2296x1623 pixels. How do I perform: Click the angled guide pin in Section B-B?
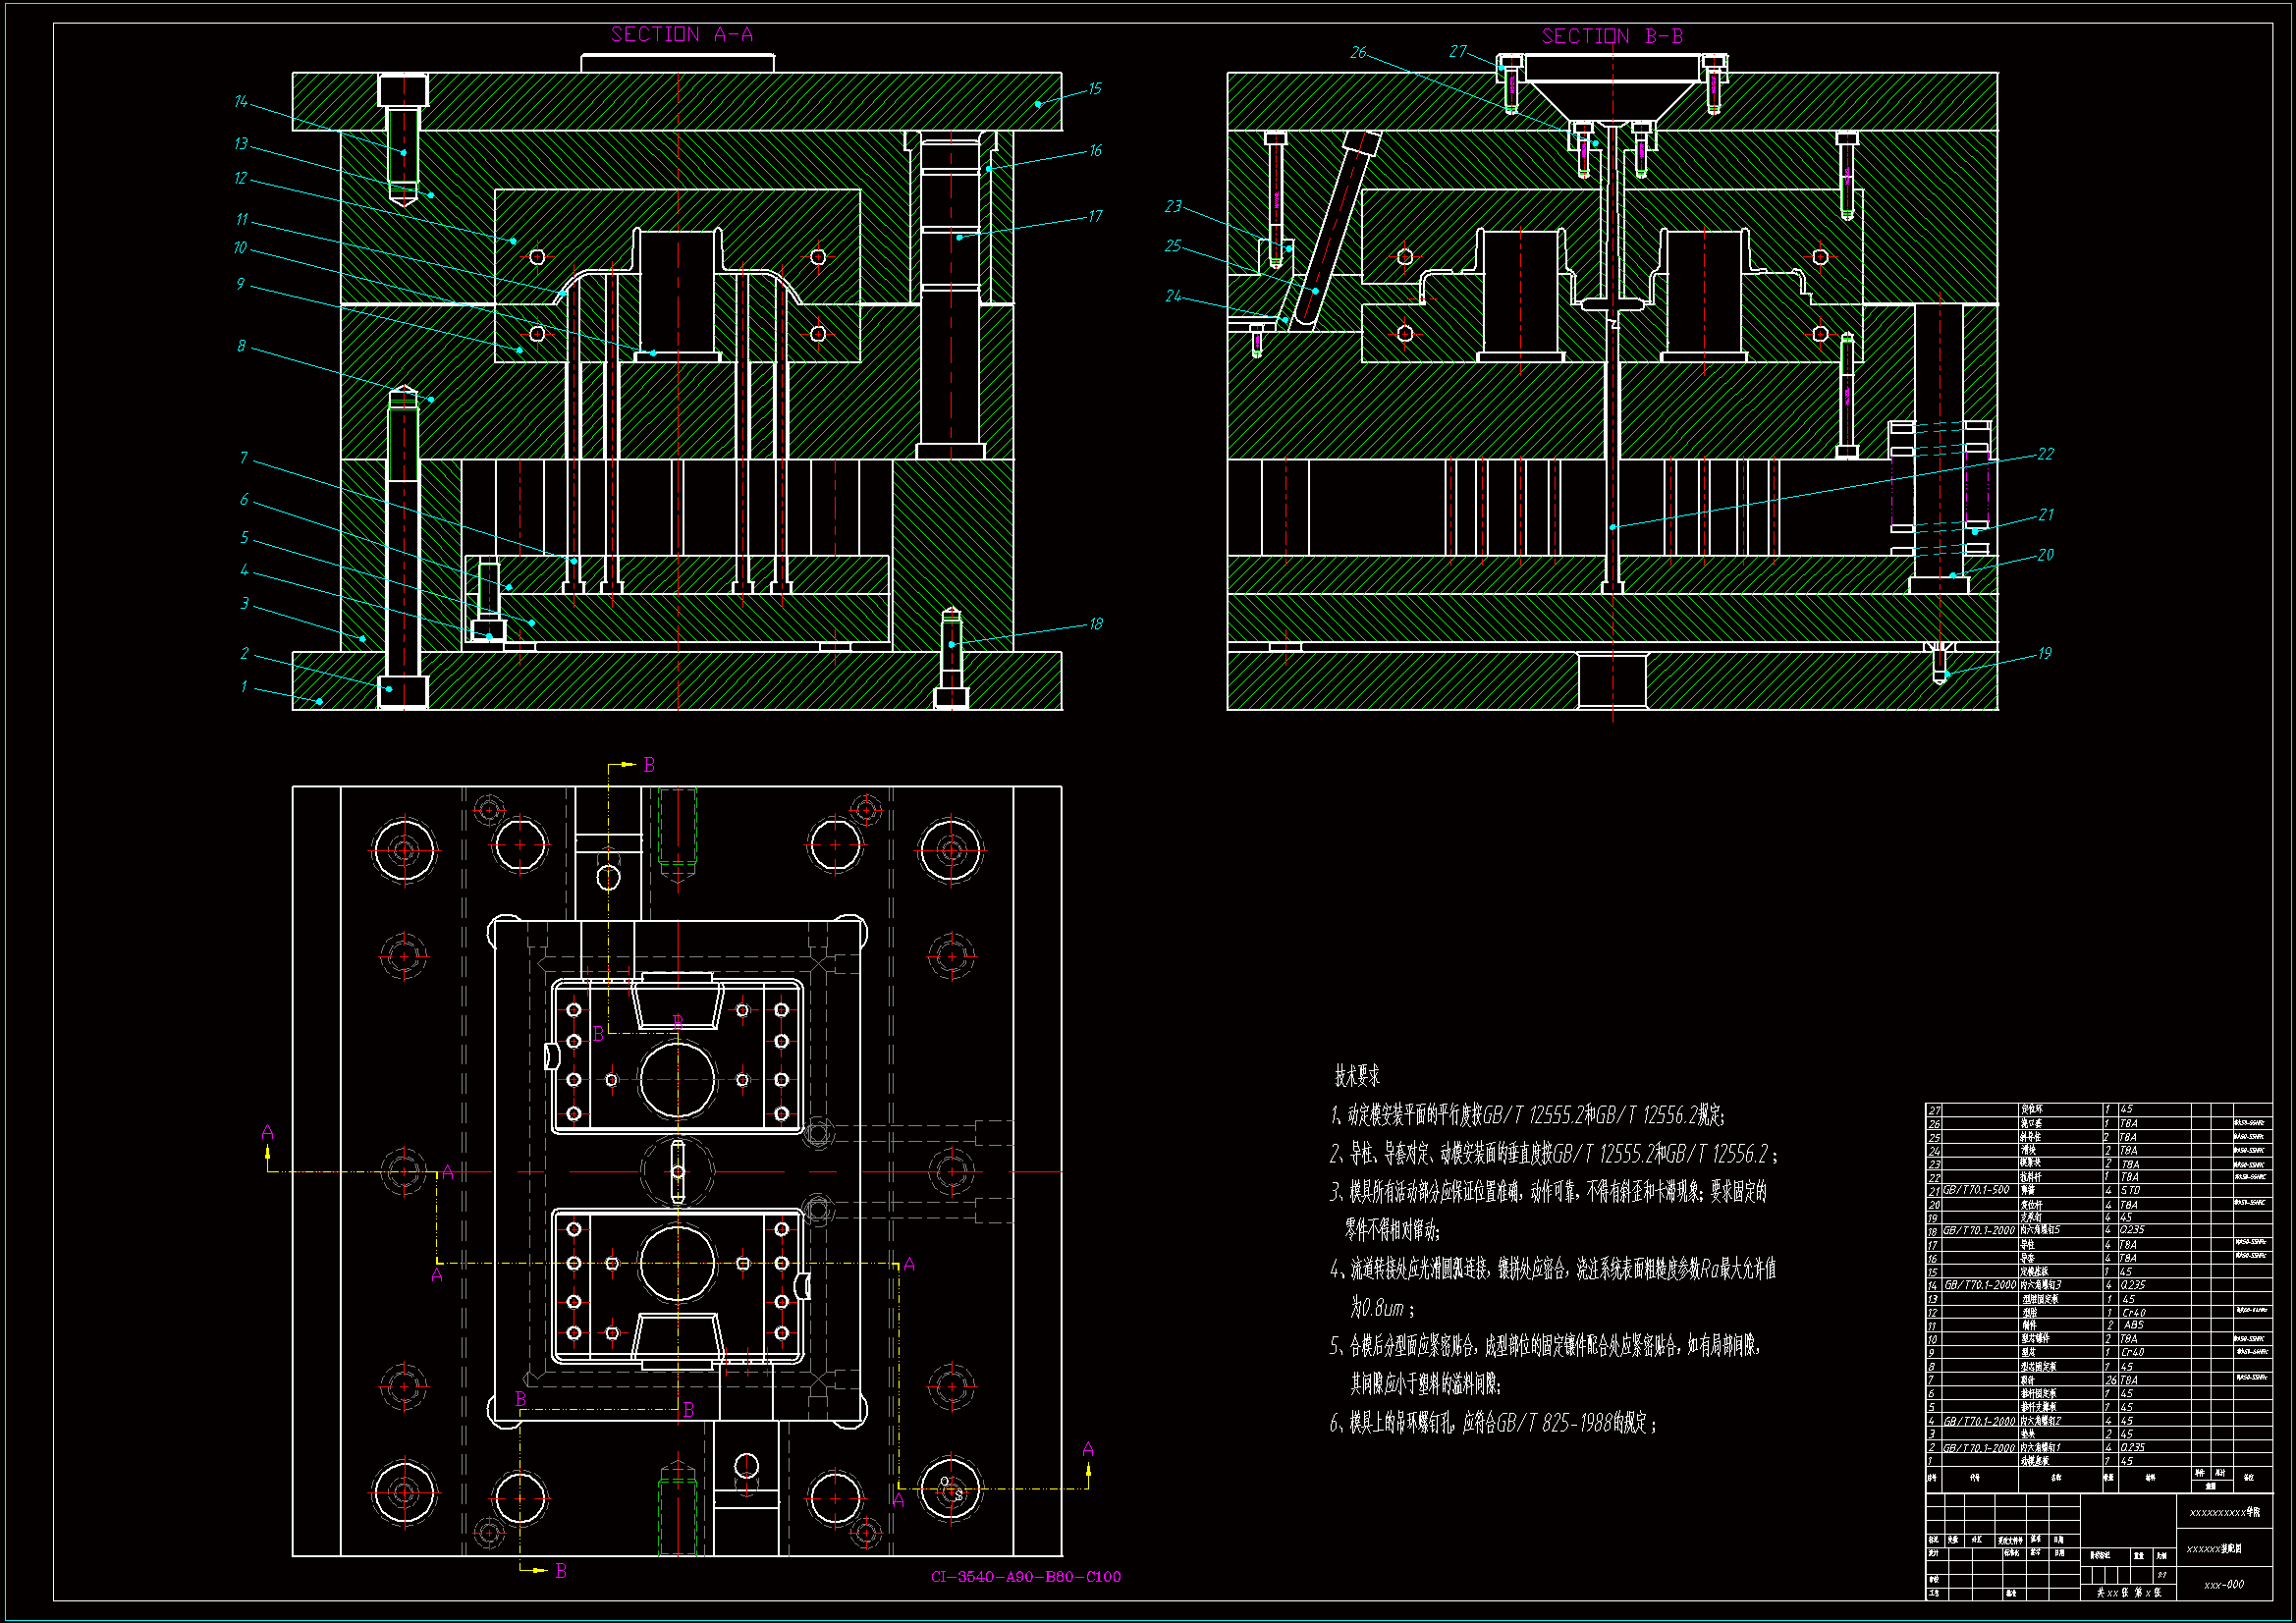[1336, 232]
